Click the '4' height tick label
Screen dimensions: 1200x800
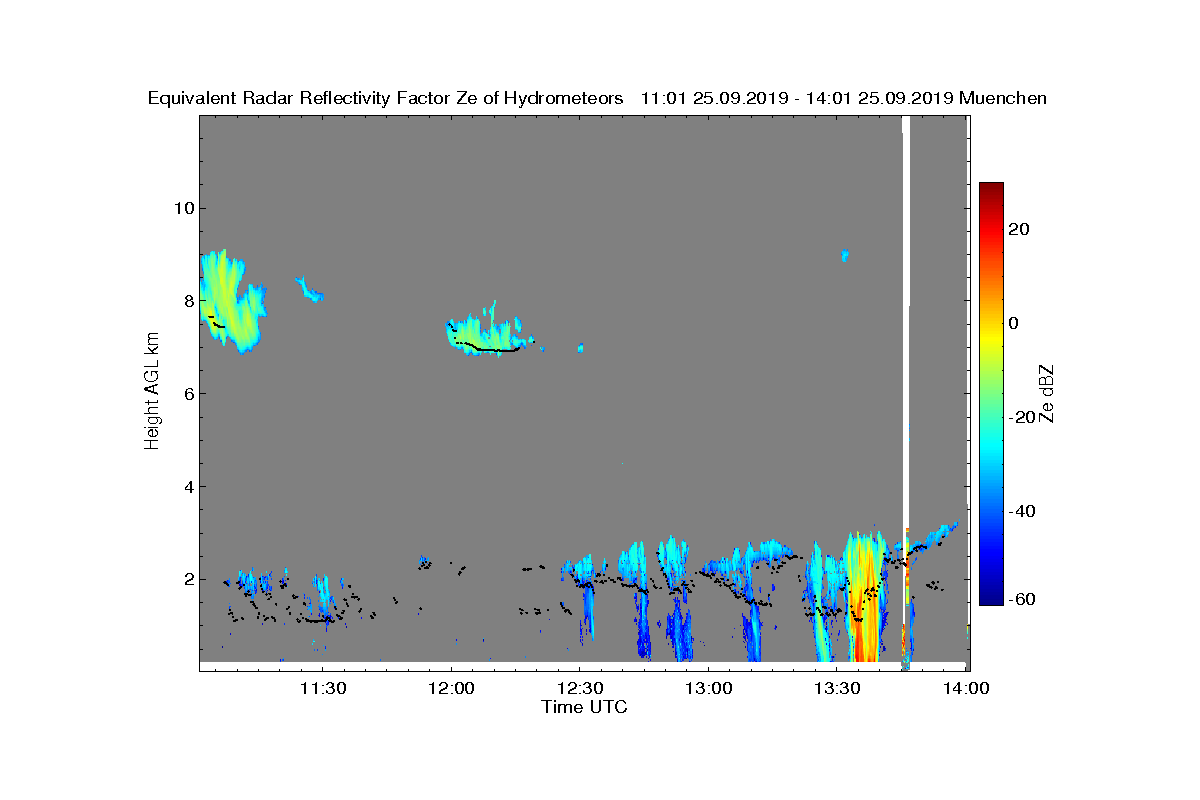pyautogui.click(x=187, y=486)
